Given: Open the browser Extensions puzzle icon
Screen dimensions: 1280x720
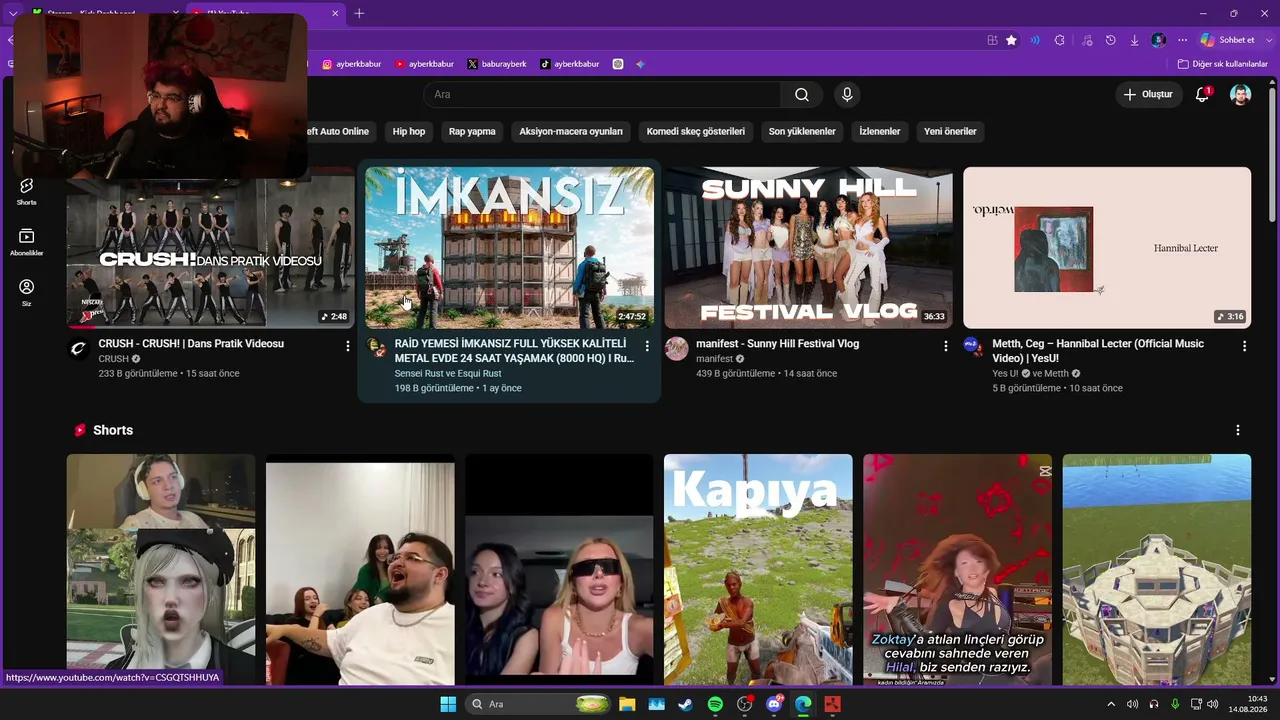Looking at the screenshot, I should 1060,40.
